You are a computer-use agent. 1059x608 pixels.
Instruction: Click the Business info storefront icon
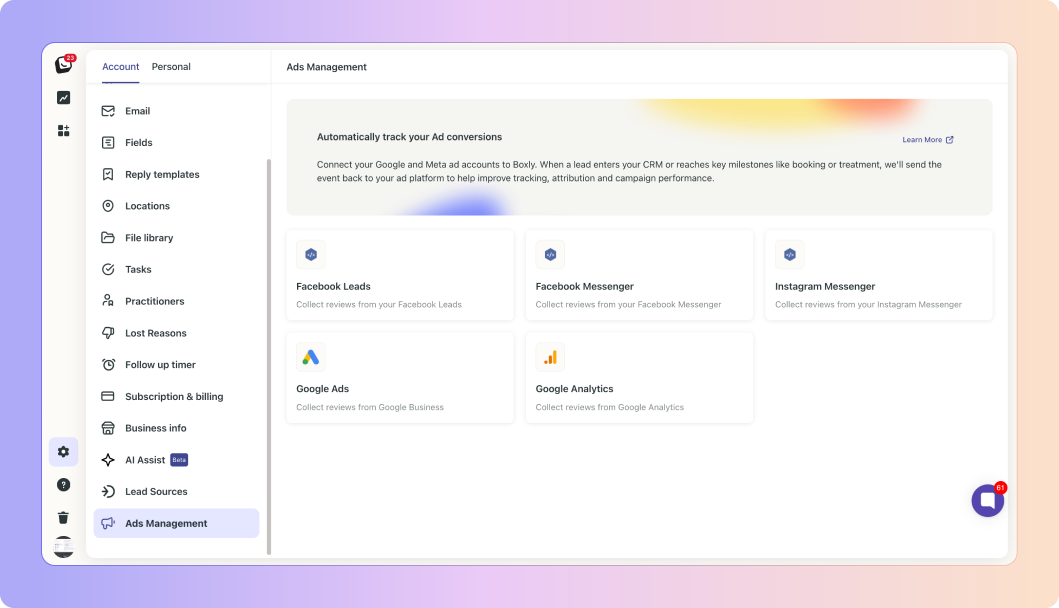coord(108,428)
